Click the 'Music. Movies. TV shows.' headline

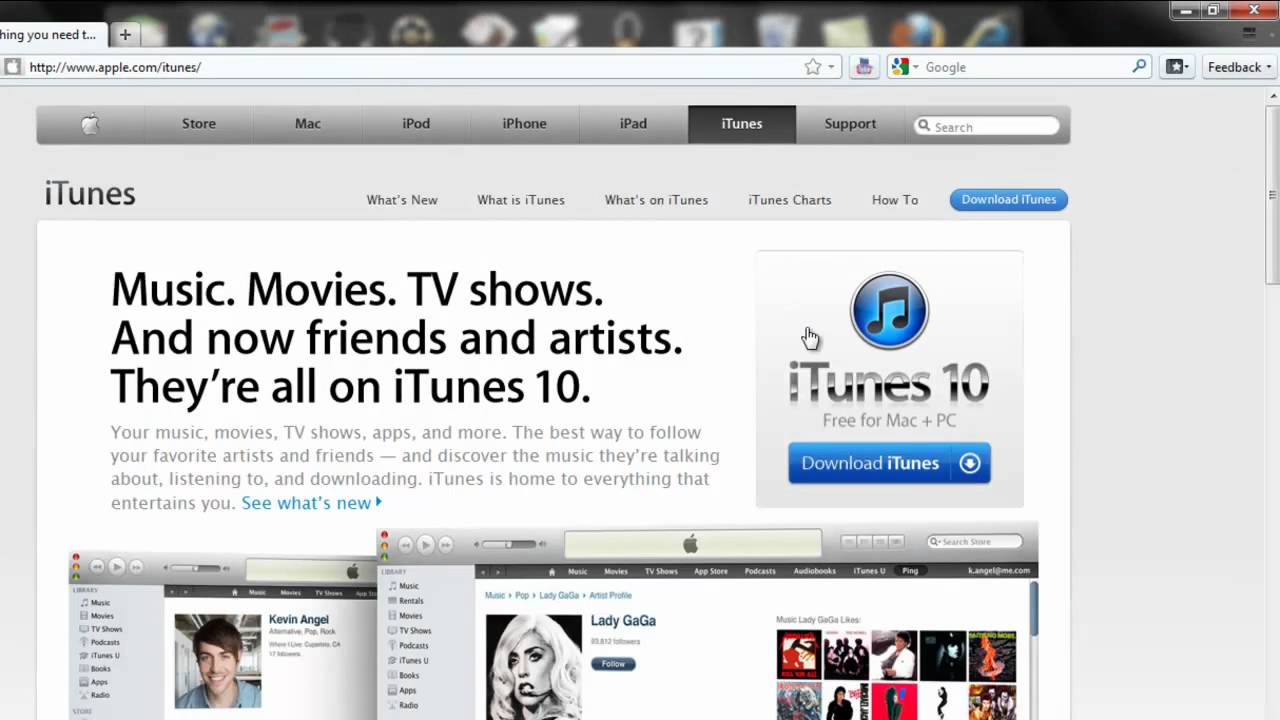pyautogui.click(x=357, y=290)
